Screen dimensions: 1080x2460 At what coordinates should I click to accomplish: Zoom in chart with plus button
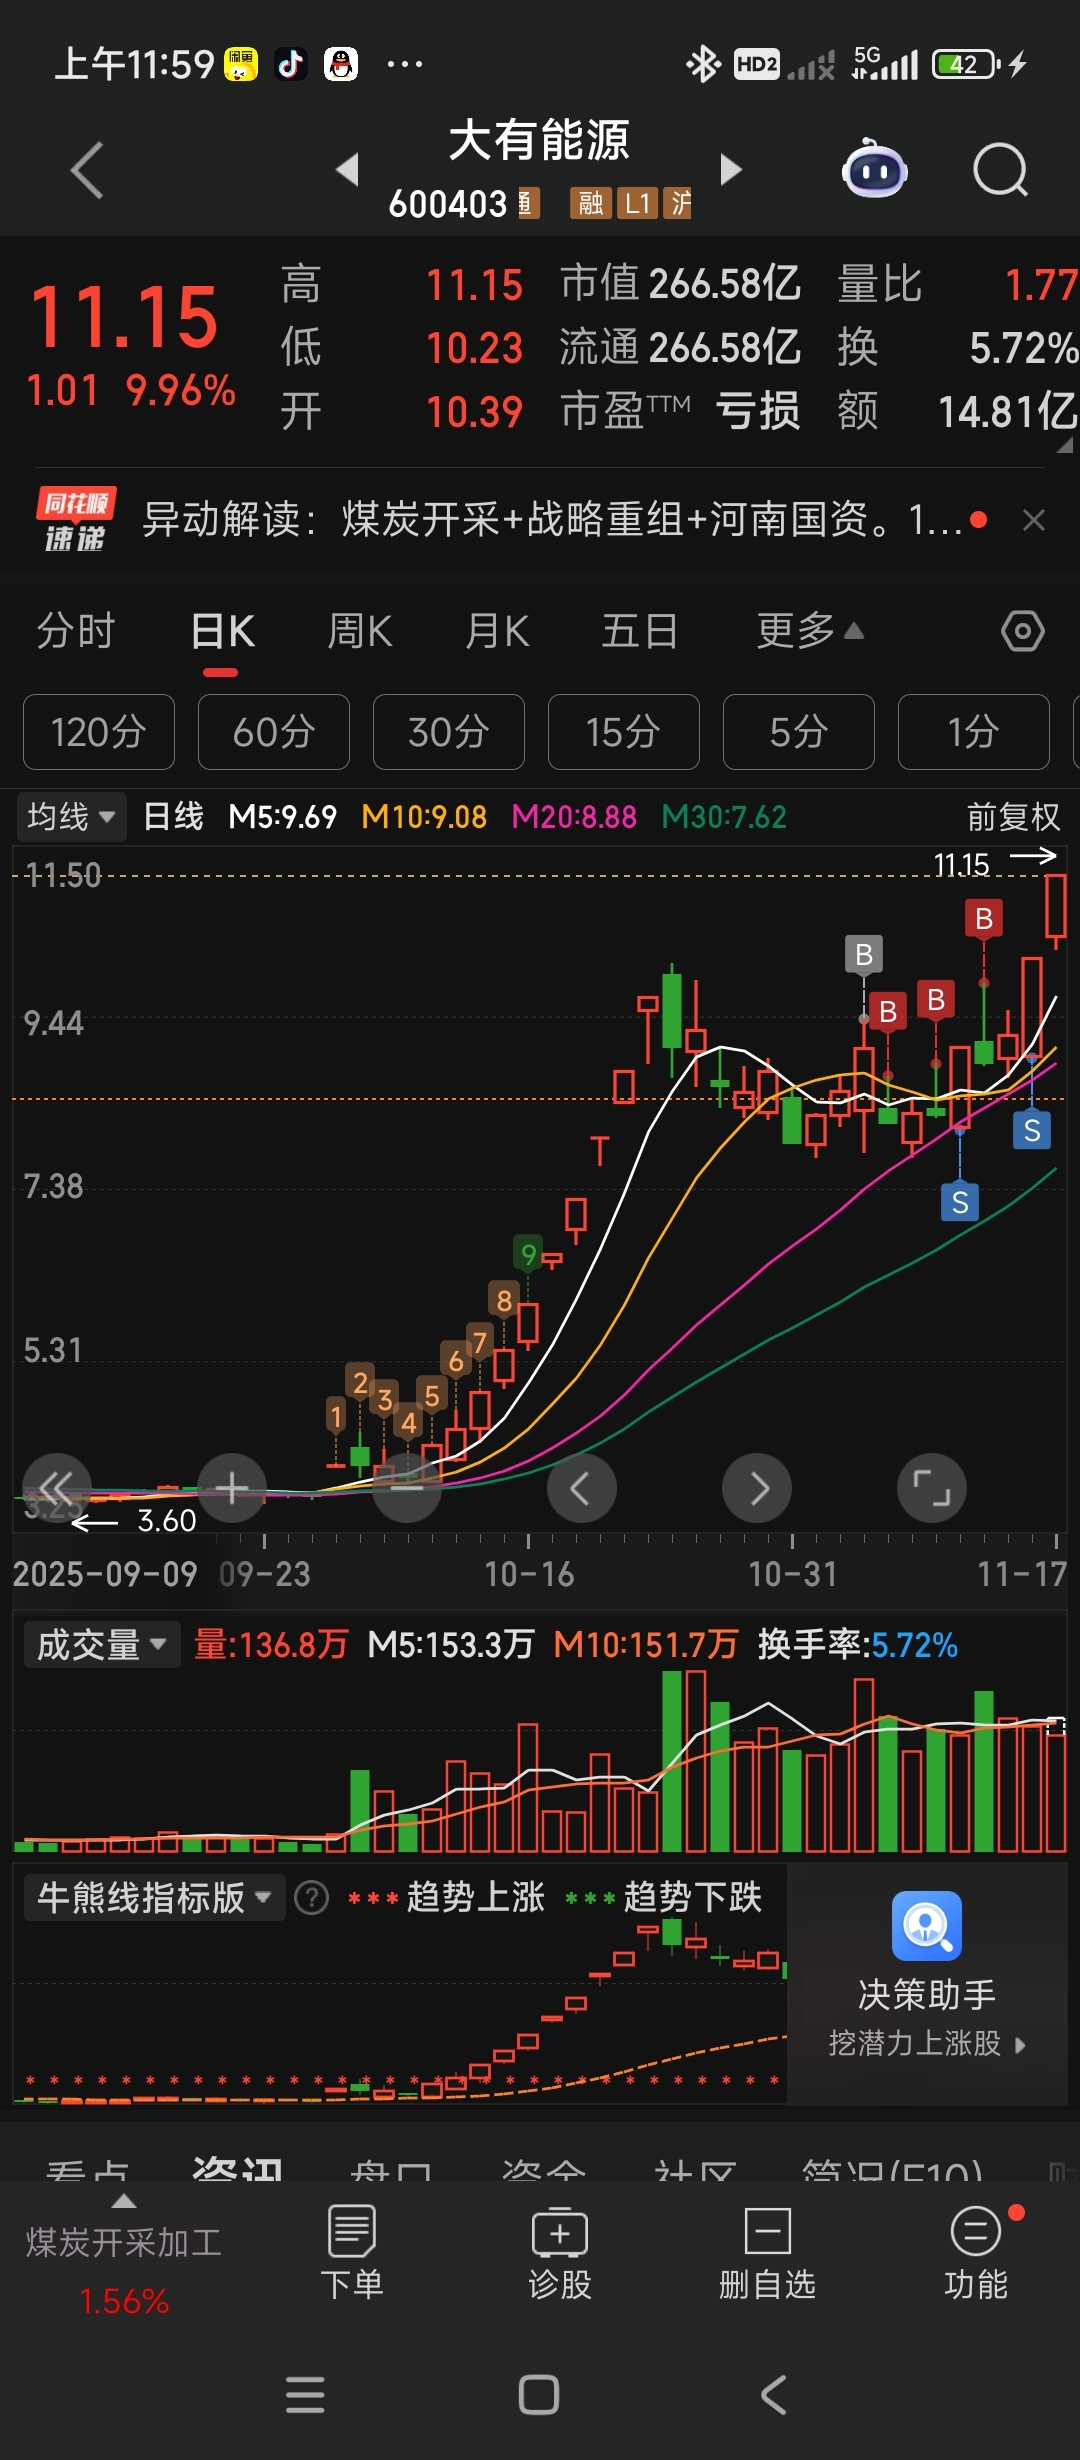point(232,1488)
